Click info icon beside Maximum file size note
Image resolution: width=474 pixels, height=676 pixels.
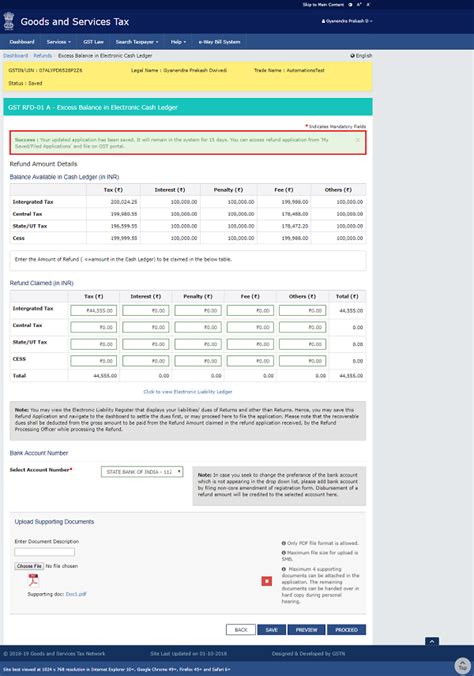point(284,553)
